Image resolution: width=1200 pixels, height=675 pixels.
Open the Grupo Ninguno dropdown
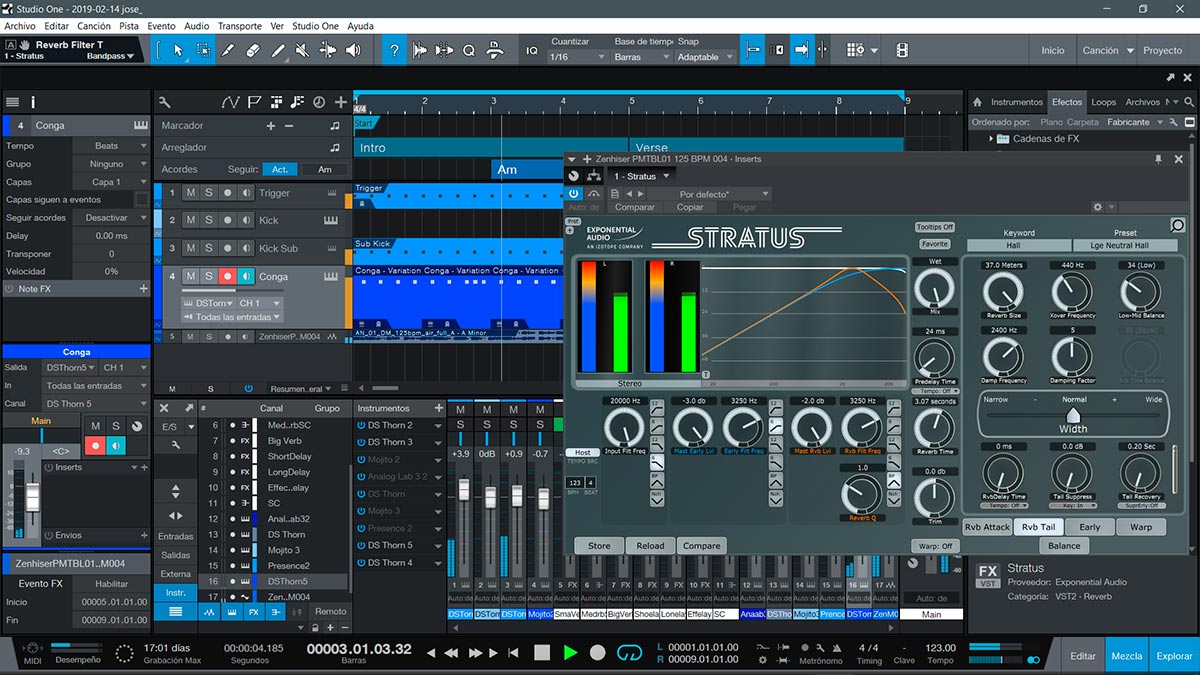coord(112,164)
